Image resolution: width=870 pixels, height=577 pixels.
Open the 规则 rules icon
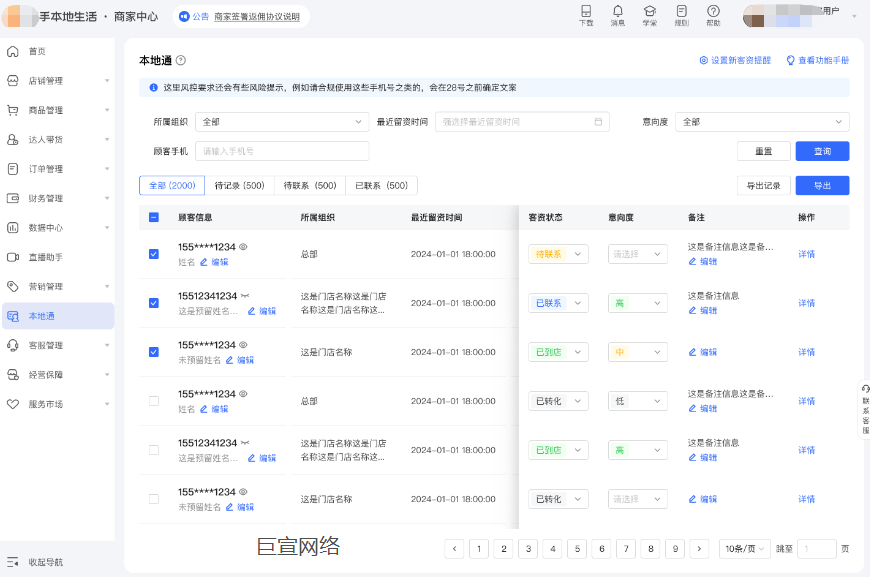[684, 15]
